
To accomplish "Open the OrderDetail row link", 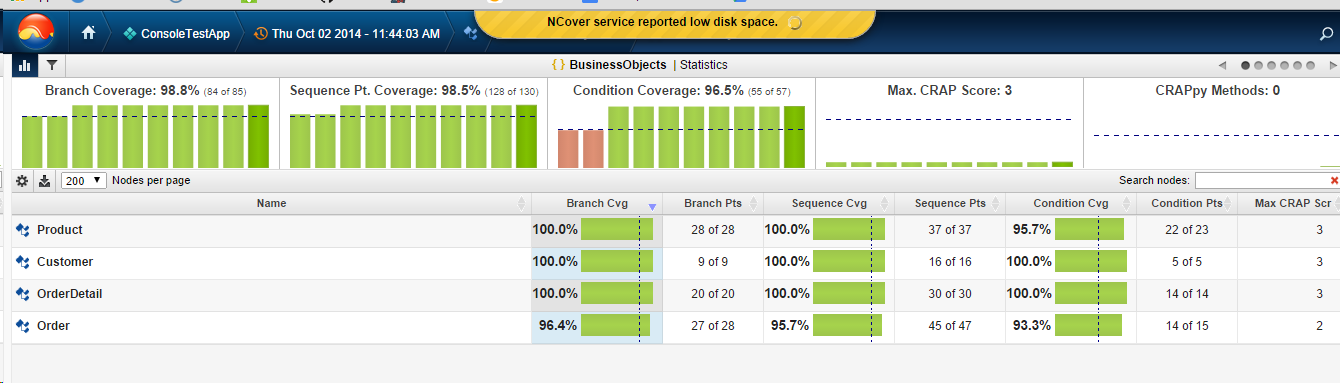I will (x=70, y=294).
